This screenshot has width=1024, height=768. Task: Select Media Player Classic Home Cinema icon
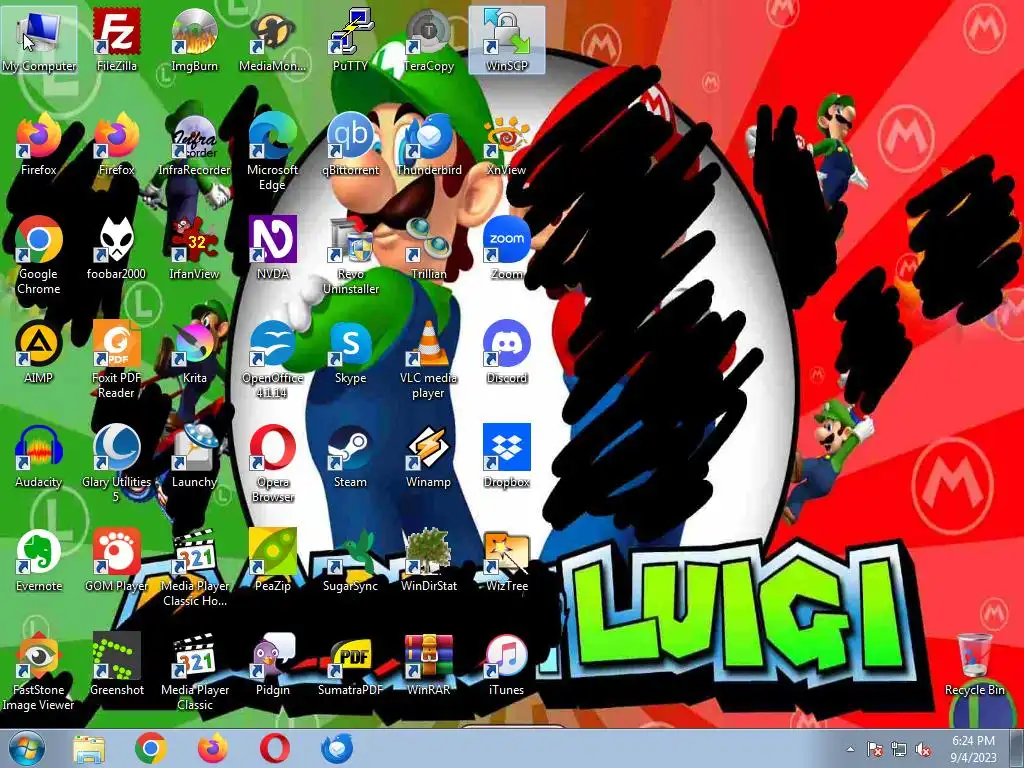[x=194, y=568]
